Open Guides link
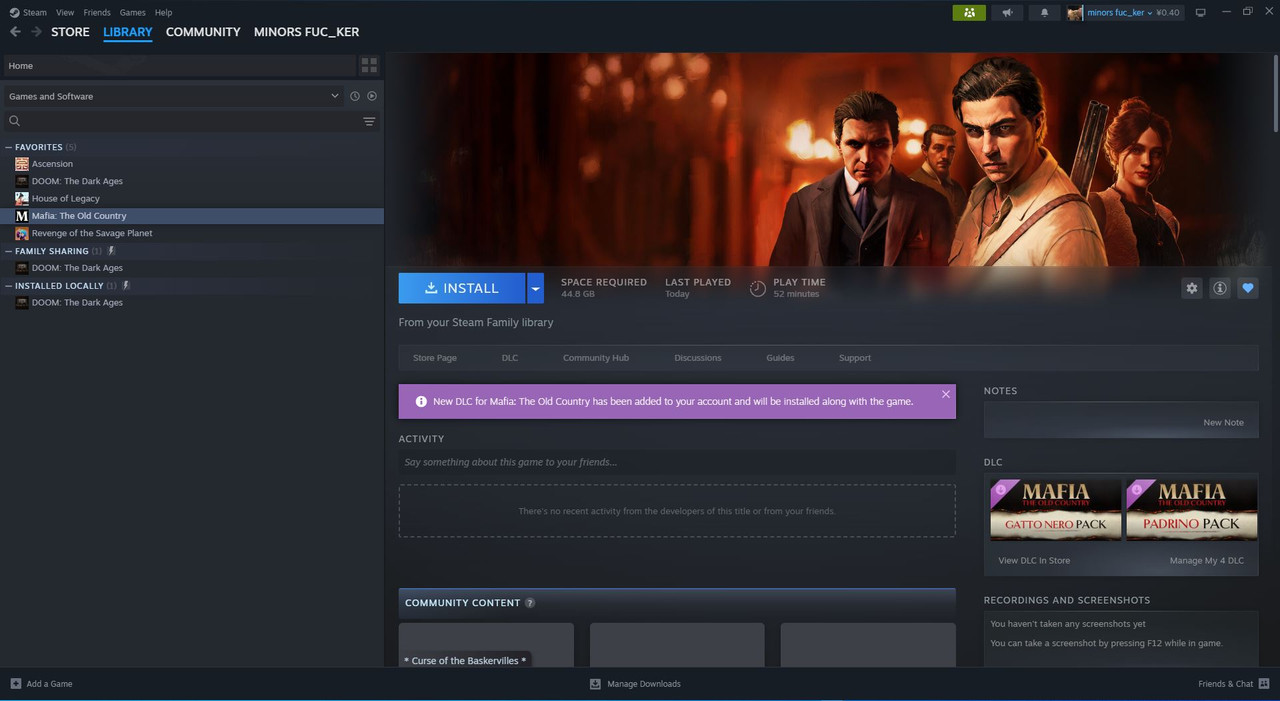Viewport: 1280px width, 701px height. point(780,358)
